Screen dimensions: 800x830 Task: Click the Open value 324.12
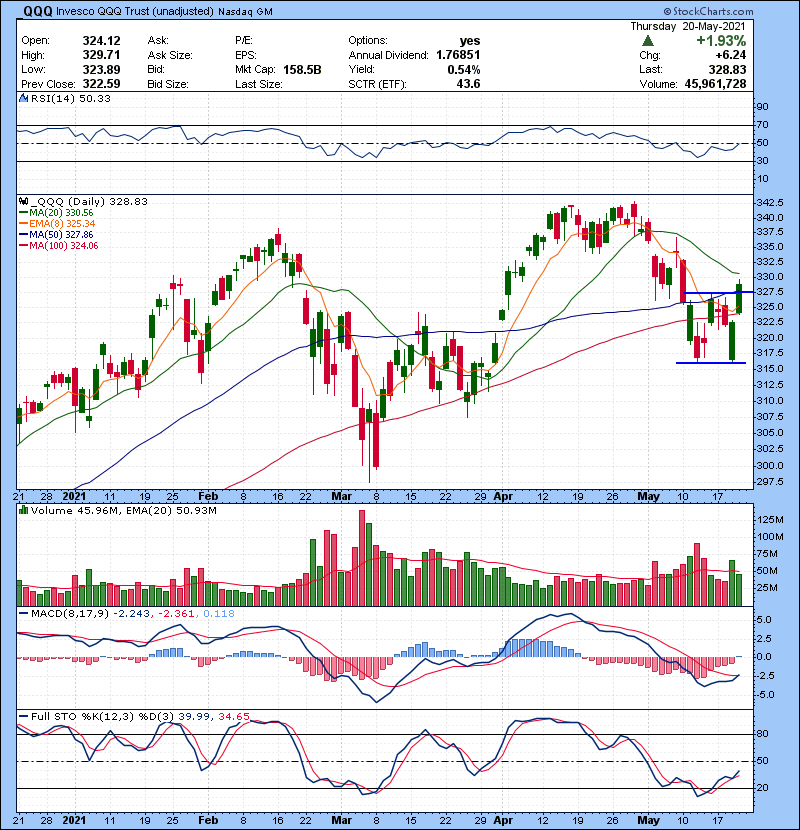pos(101,41)
